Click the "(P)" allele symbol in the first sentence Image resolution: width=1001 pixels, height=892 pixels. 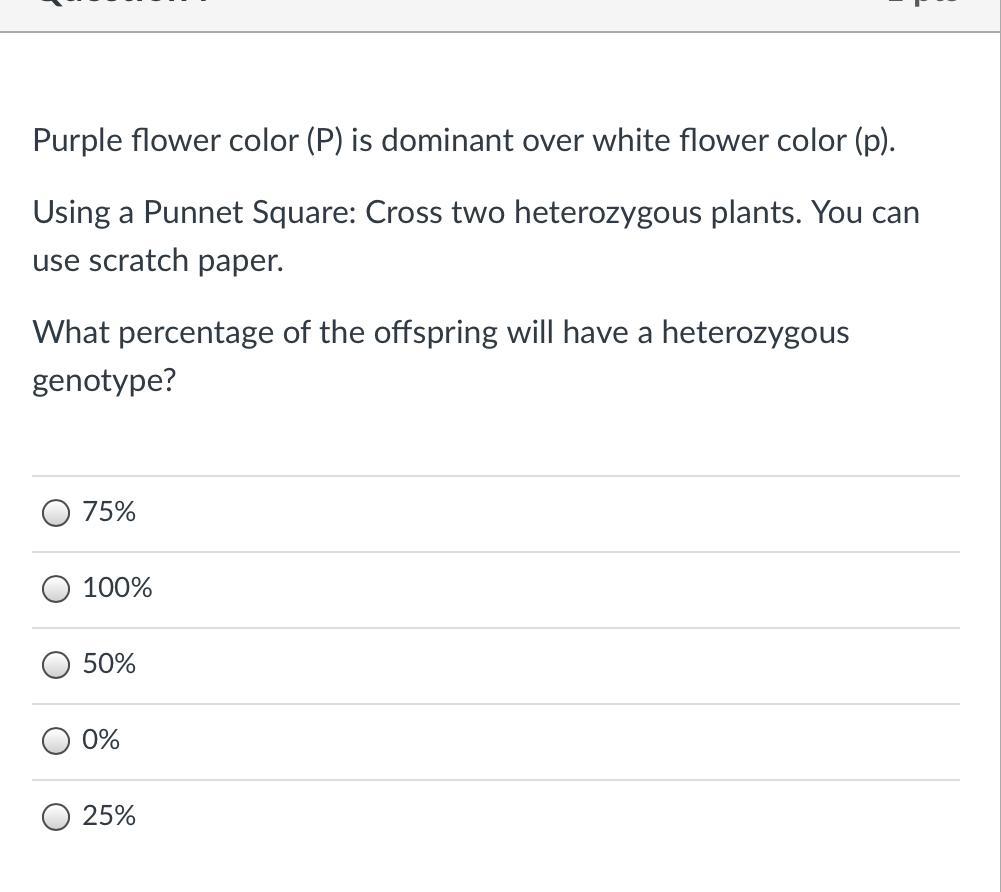325,141
